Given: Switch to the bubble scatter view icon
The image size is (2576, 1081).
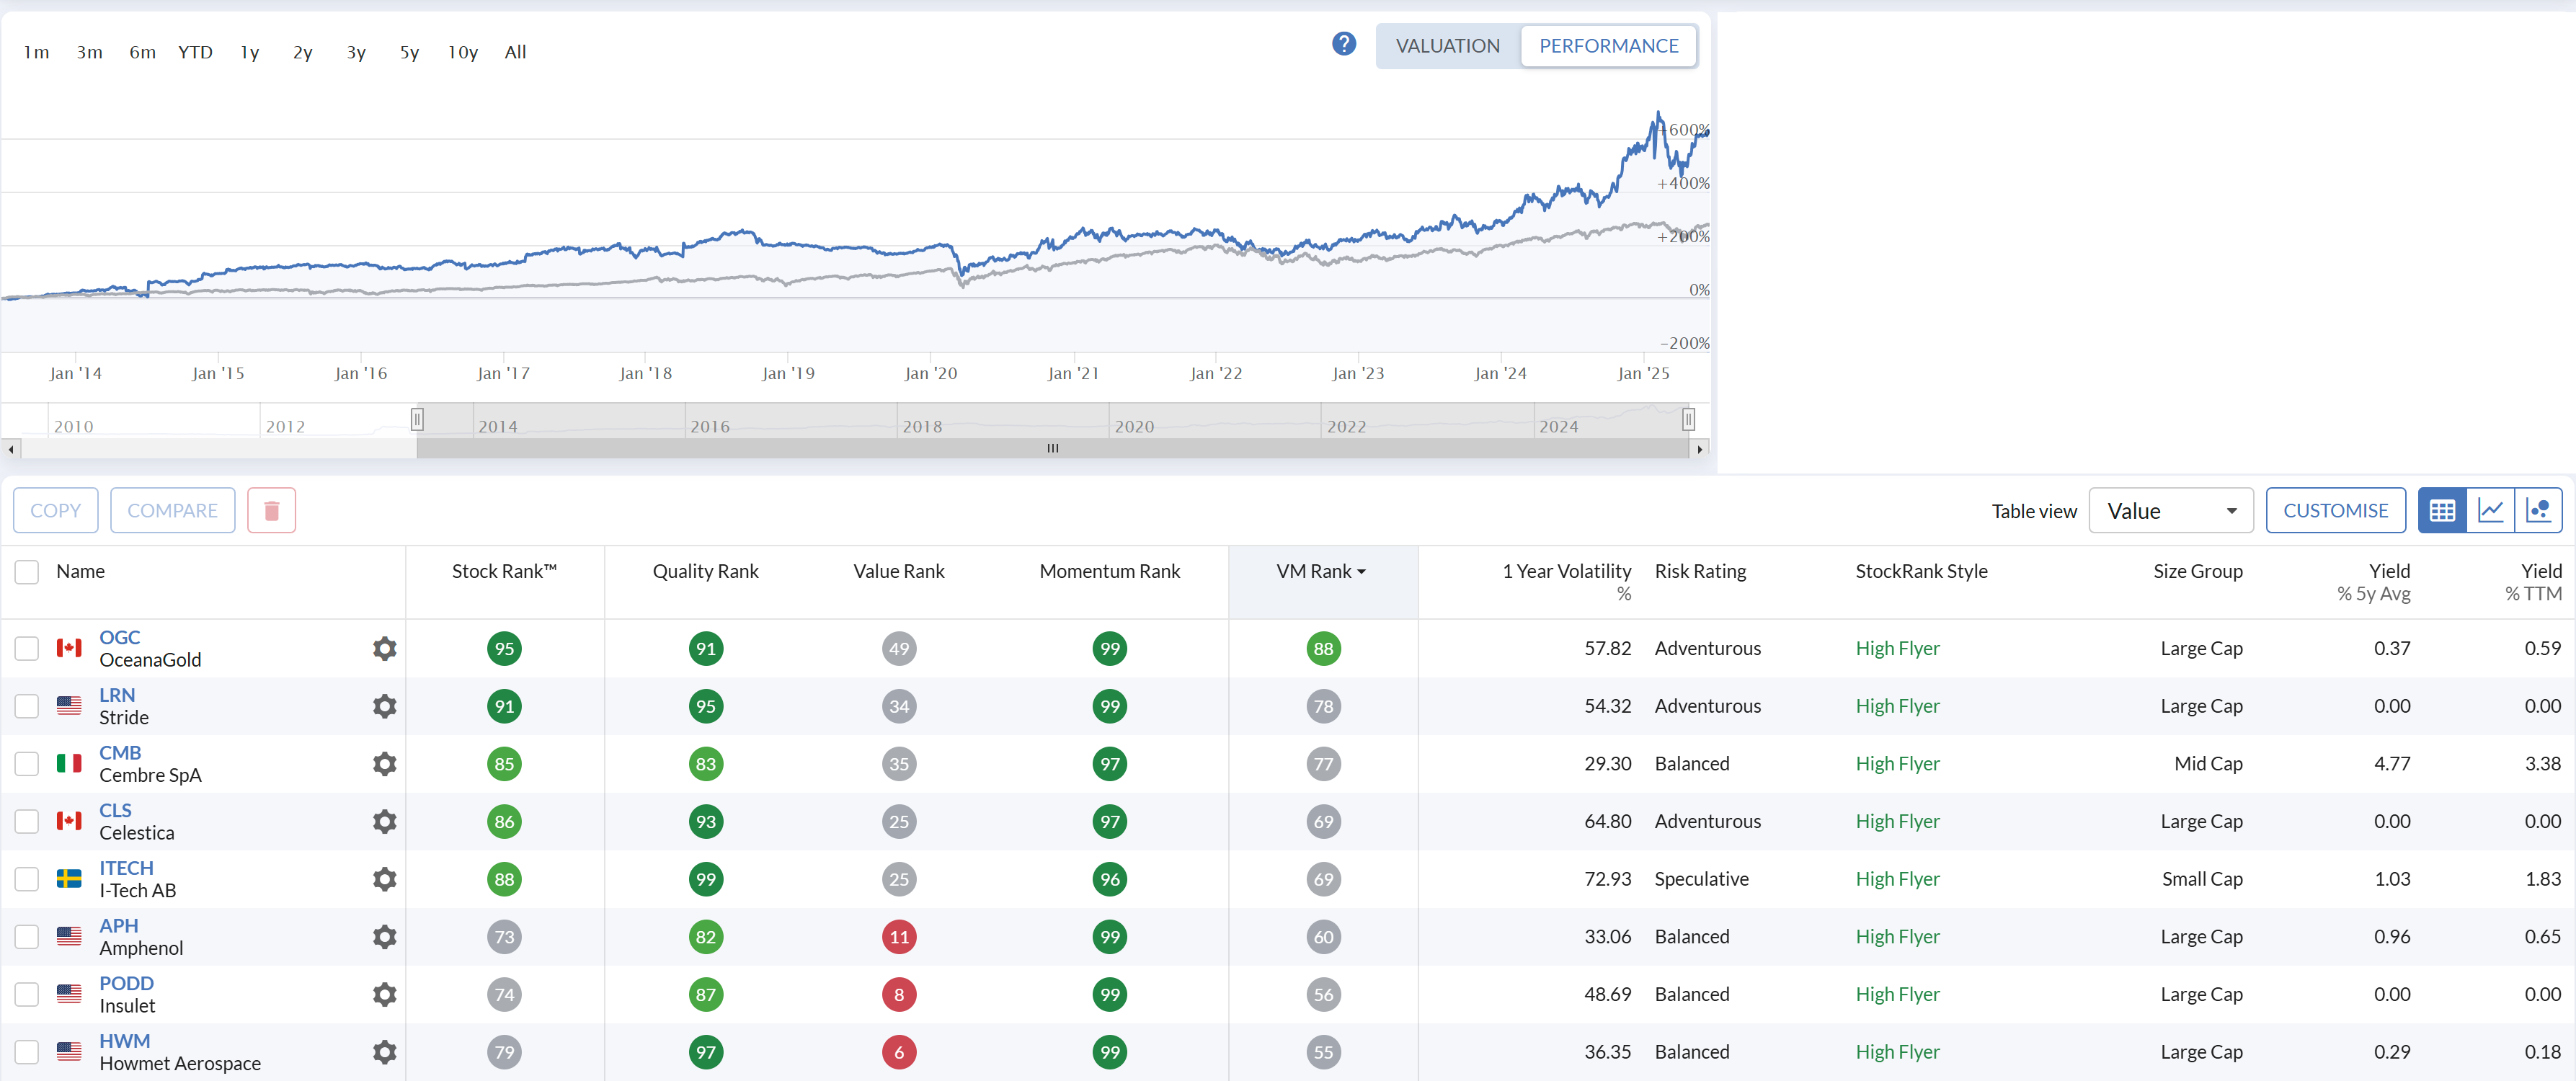Looking at the screenshot, I should pyautogui.click(x=2538, y=511).
